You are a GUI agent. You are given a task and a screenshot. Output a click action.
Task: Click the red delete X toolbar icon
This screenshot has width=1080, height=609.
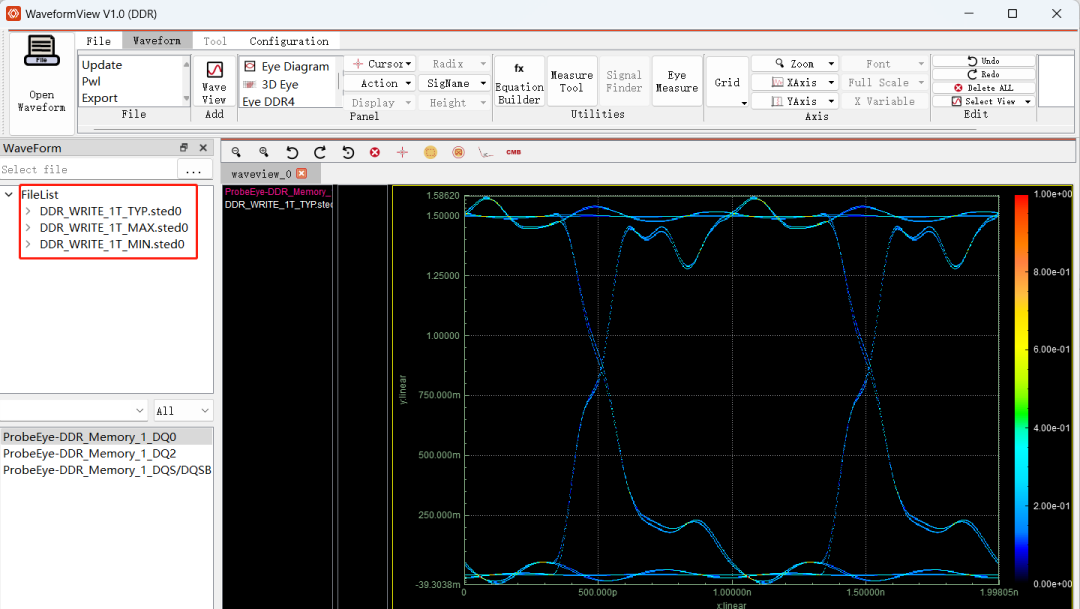pos(375,152)
